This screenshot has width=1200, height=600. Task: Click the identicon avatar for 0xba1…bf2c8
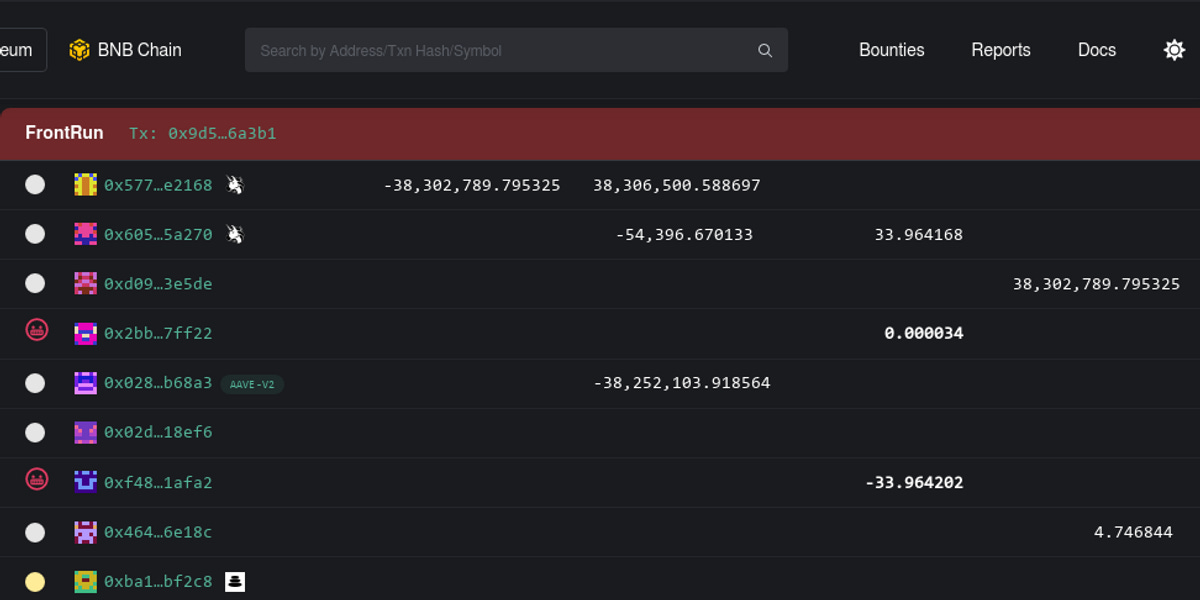point(86,581)
